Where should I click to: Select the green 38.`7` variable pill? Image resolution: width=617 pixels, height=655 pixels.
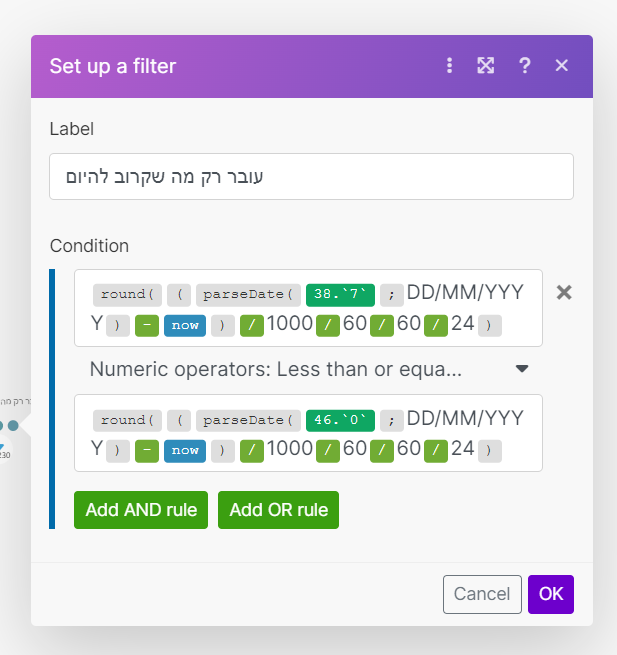tap(341, 295)
